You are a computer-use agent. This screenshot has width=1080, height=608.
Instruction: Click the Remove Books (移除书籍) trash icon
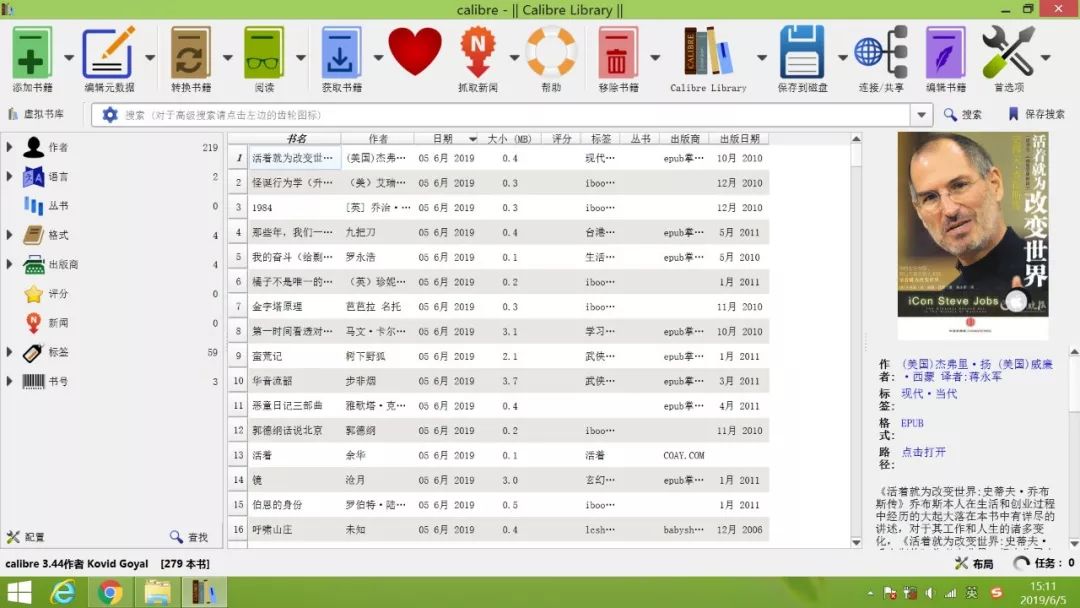[x=618, y=54]
